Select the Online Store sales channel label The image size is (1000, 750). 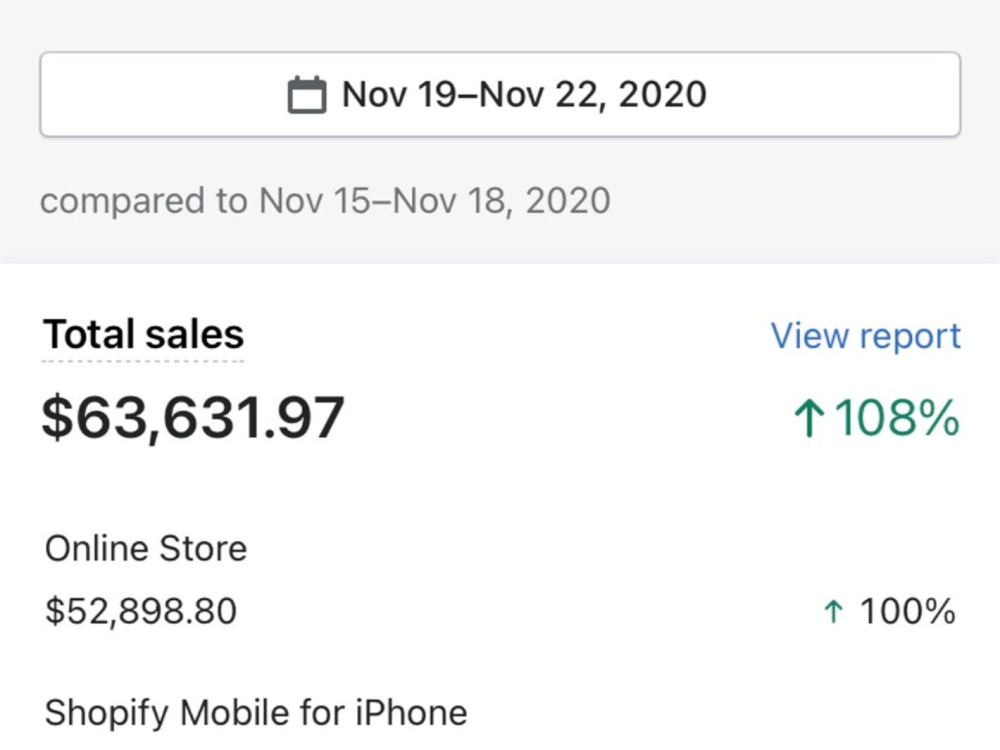tap(146, 548)
